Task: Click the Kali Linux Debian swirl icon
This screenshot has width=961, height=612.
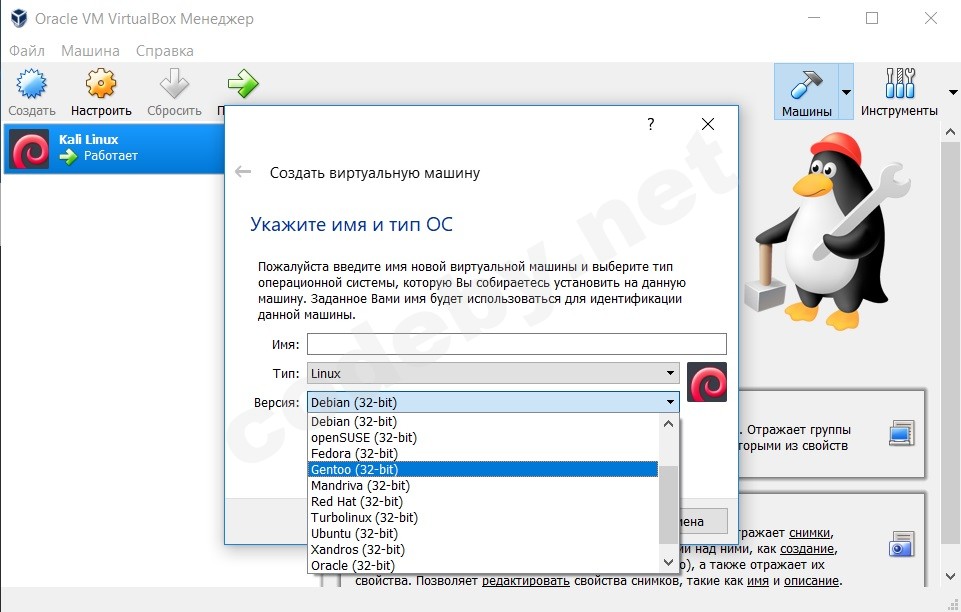Action: pos(29,149)
